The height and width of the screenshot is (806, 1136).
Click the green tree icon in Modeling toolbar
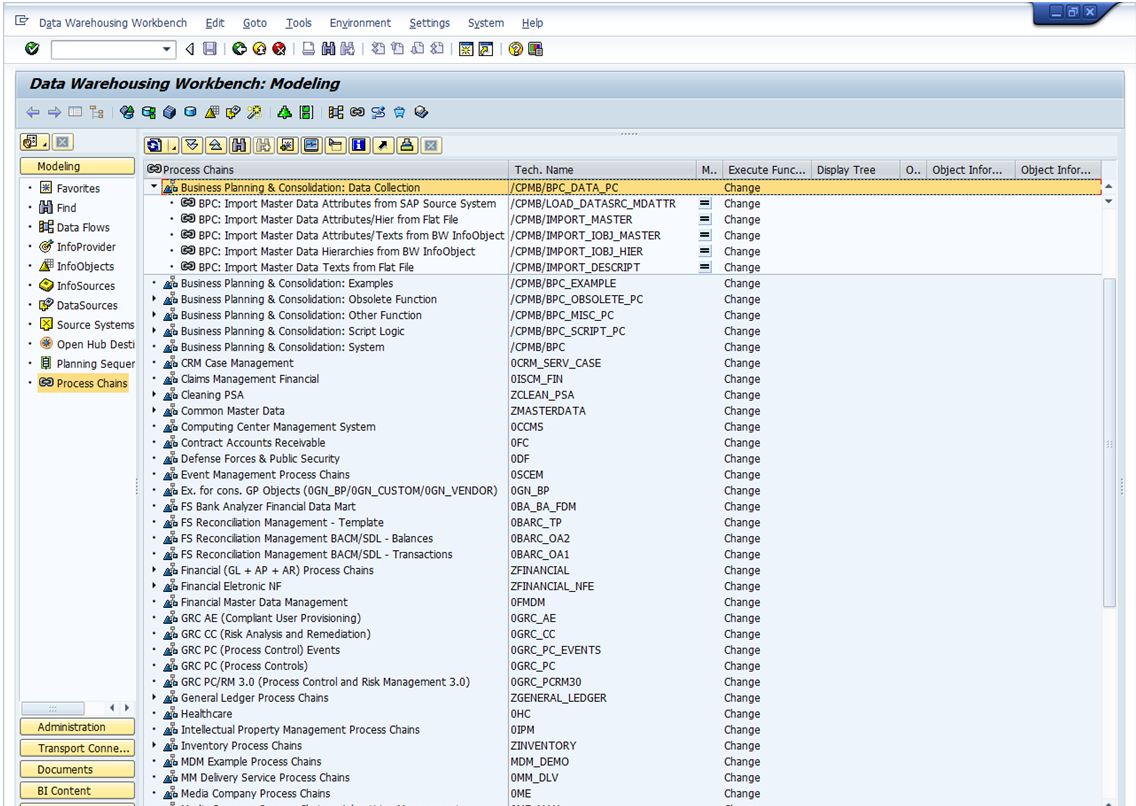(285, 112)
